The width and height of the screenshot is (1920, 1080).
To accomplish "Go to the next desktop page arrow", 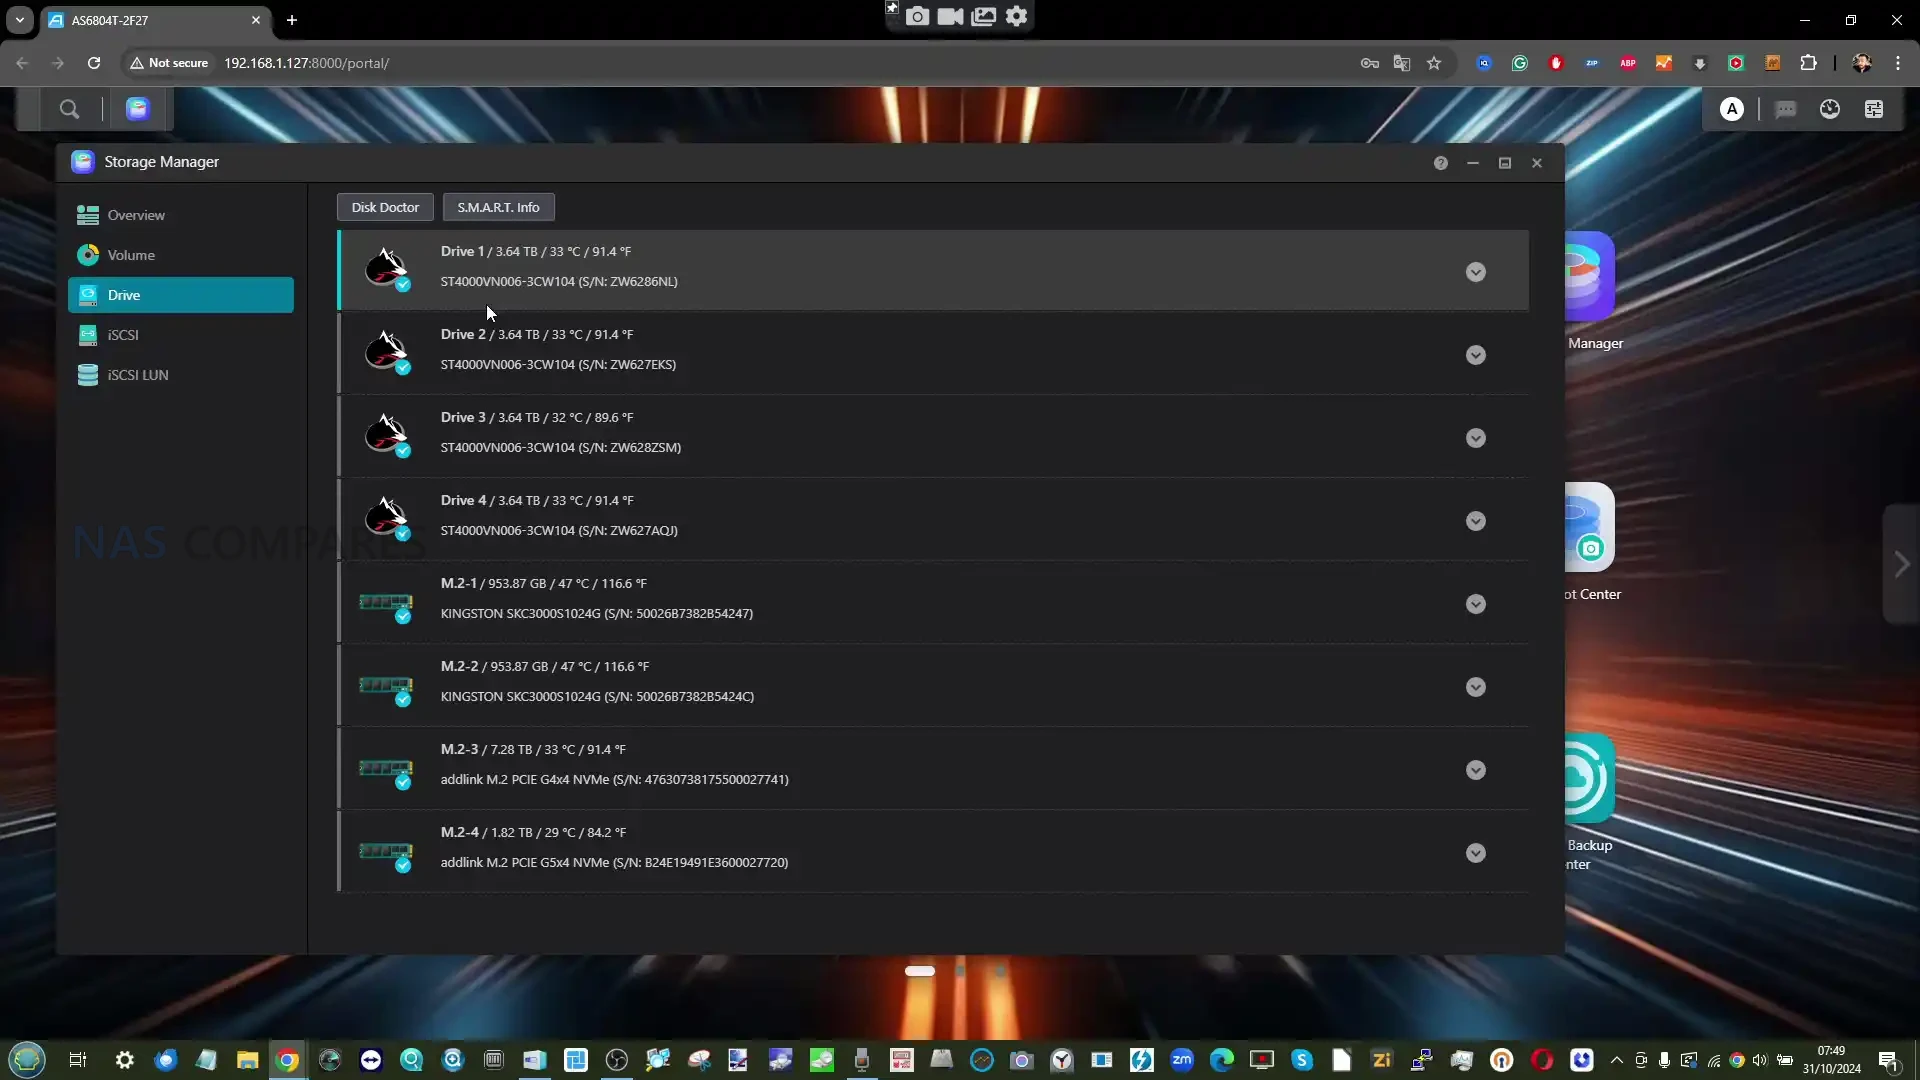I will click(1901, 564).
